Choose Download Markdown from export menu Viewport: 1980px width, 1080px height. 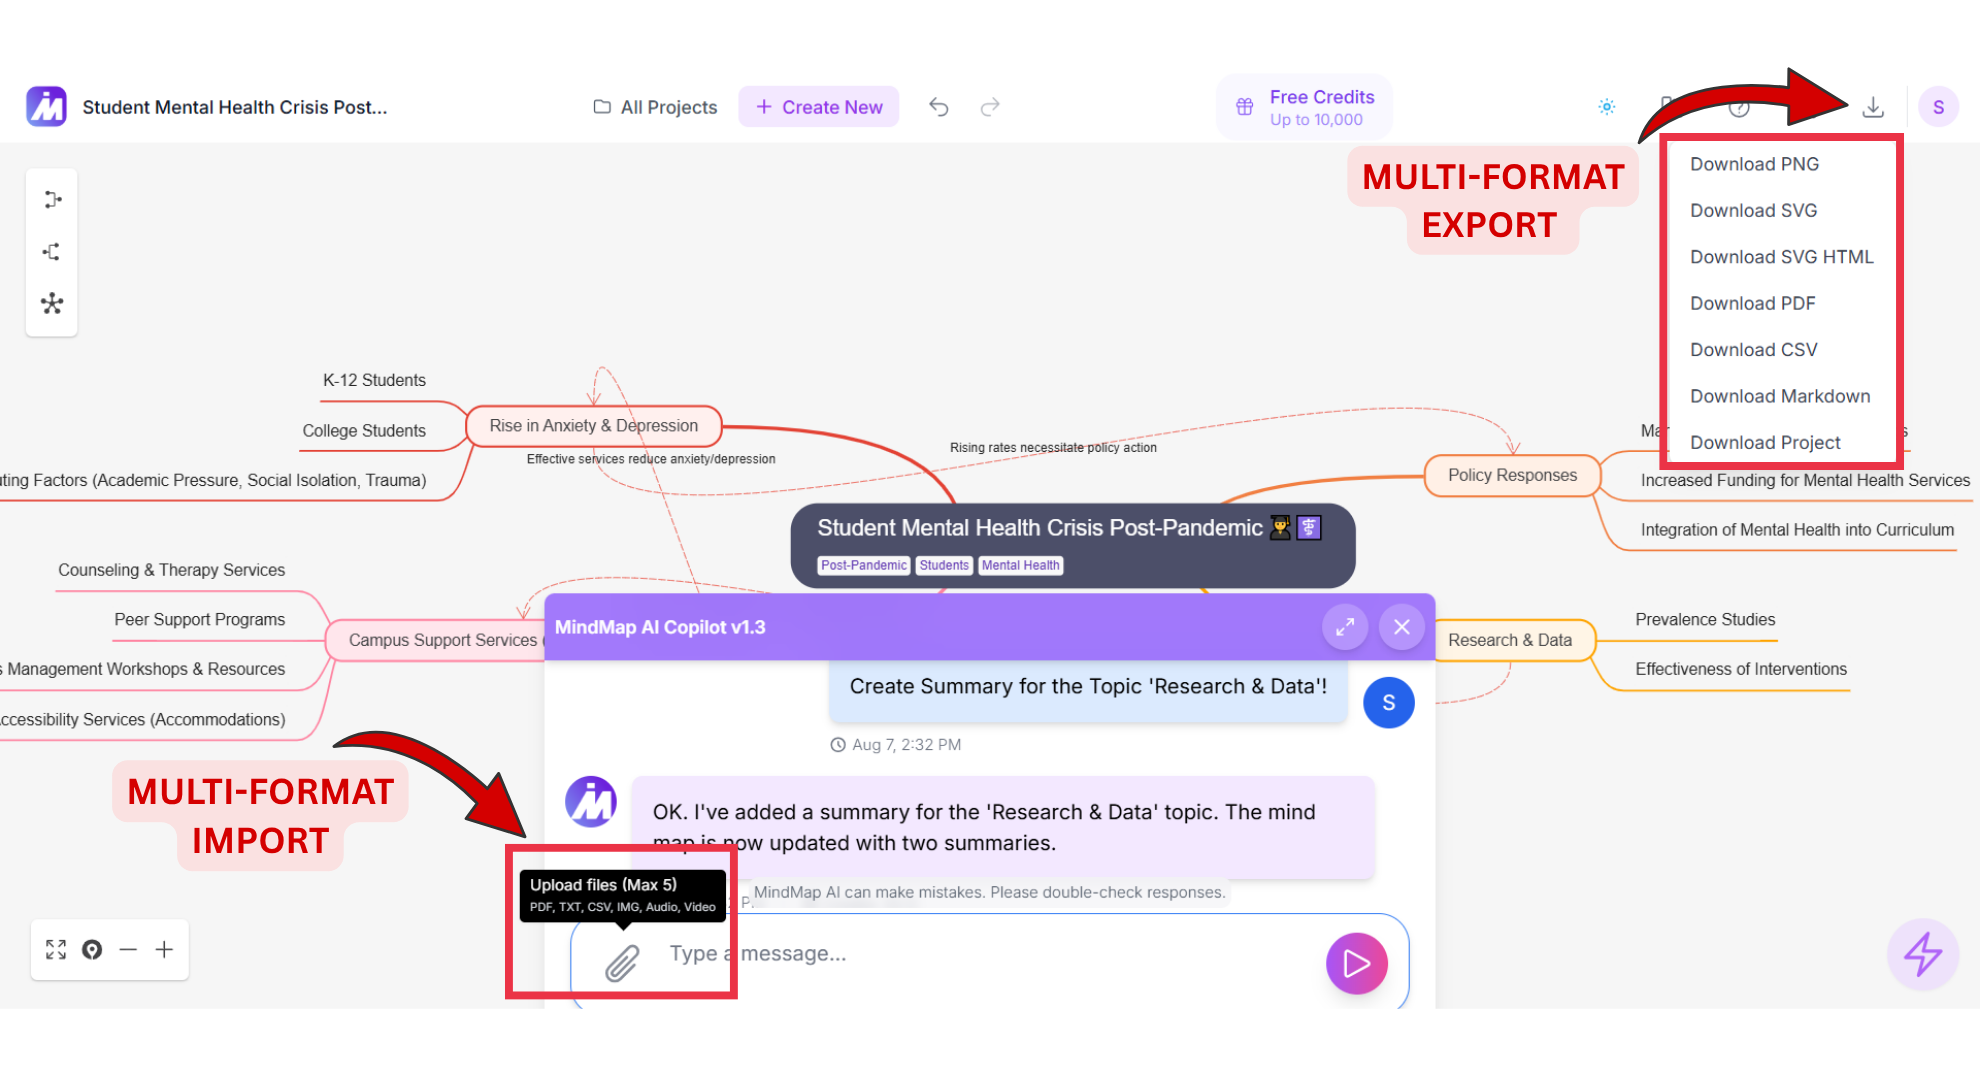click(1779, 396)
